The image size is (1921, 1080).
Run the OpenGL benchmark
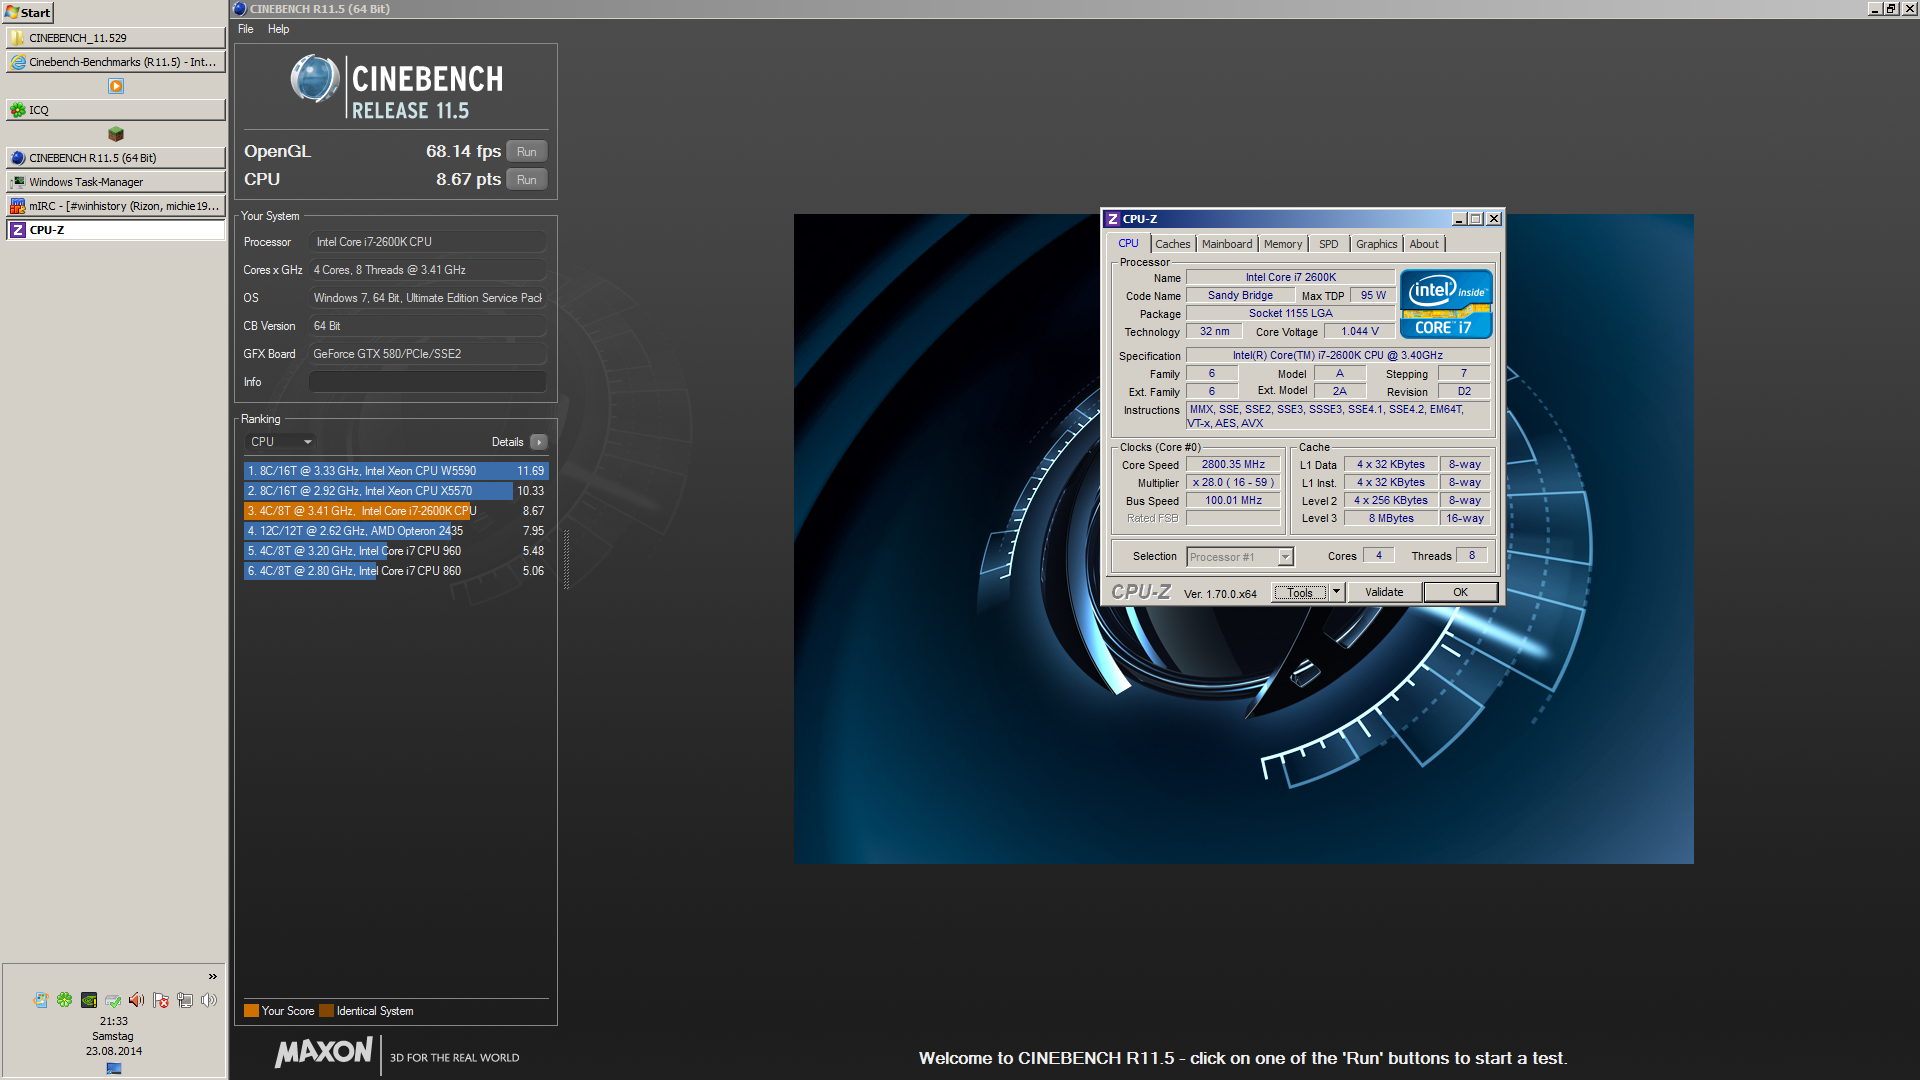tap(526, 152)
